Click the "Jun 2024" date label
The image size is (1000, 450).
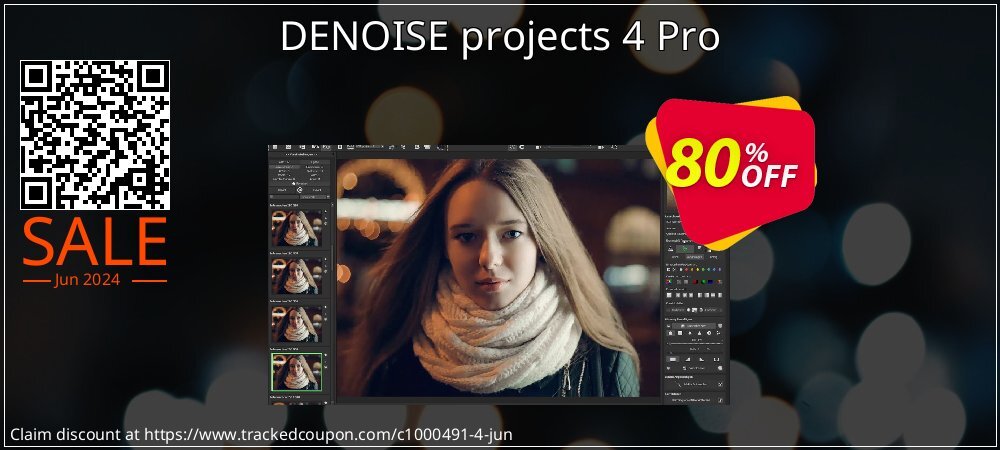point(87,280)
